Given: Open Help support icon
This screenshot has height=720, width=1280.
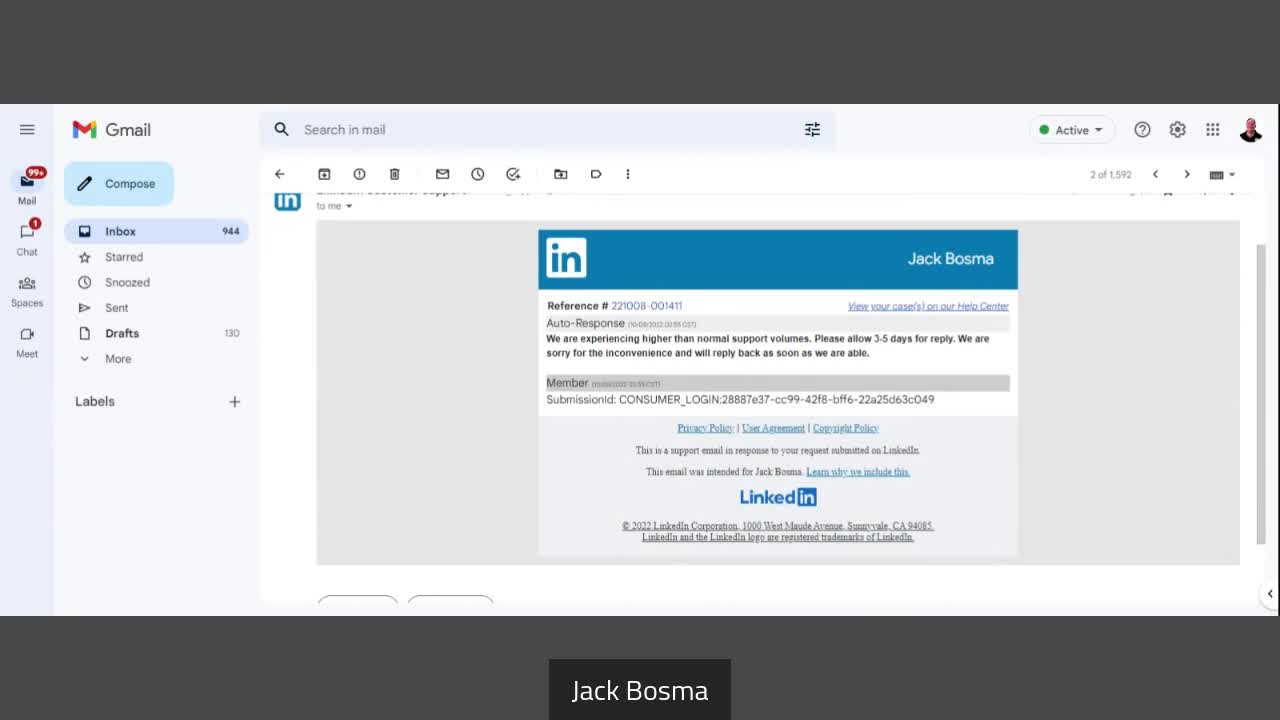Looking at the screenshot, I should (x=1142, y=130).
